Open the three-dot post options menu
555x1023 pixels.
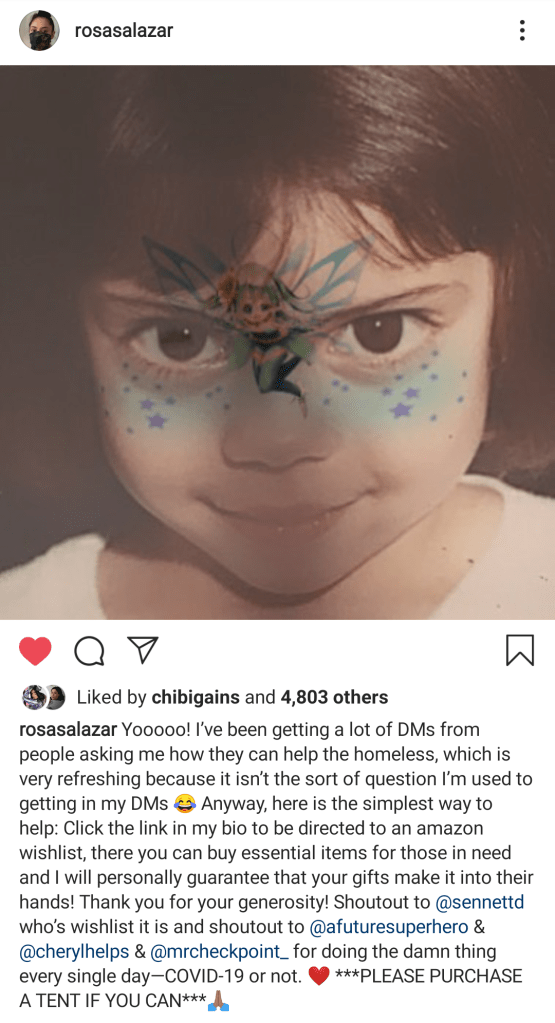pyautogui.click(x=522, y=31)
